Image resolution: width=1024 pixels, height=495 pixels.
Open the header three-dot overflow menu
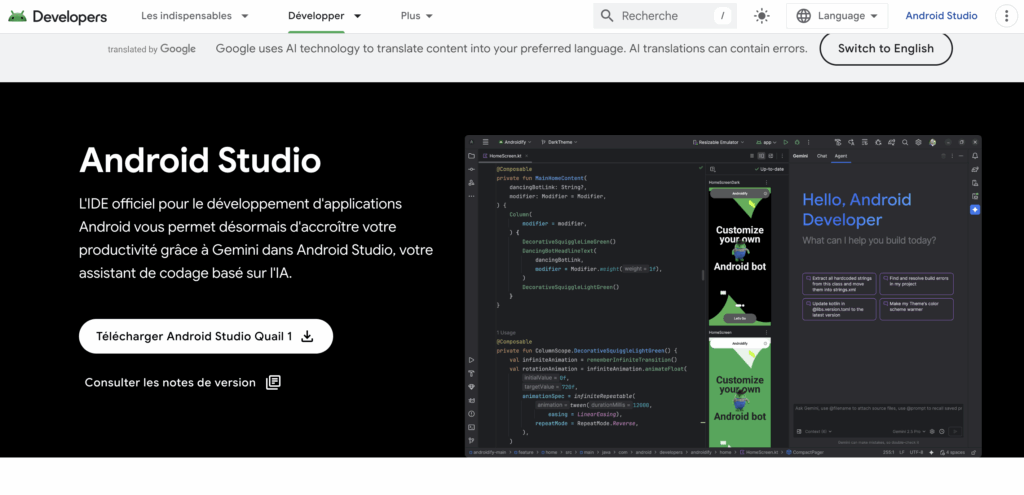tap(1005, 16)
